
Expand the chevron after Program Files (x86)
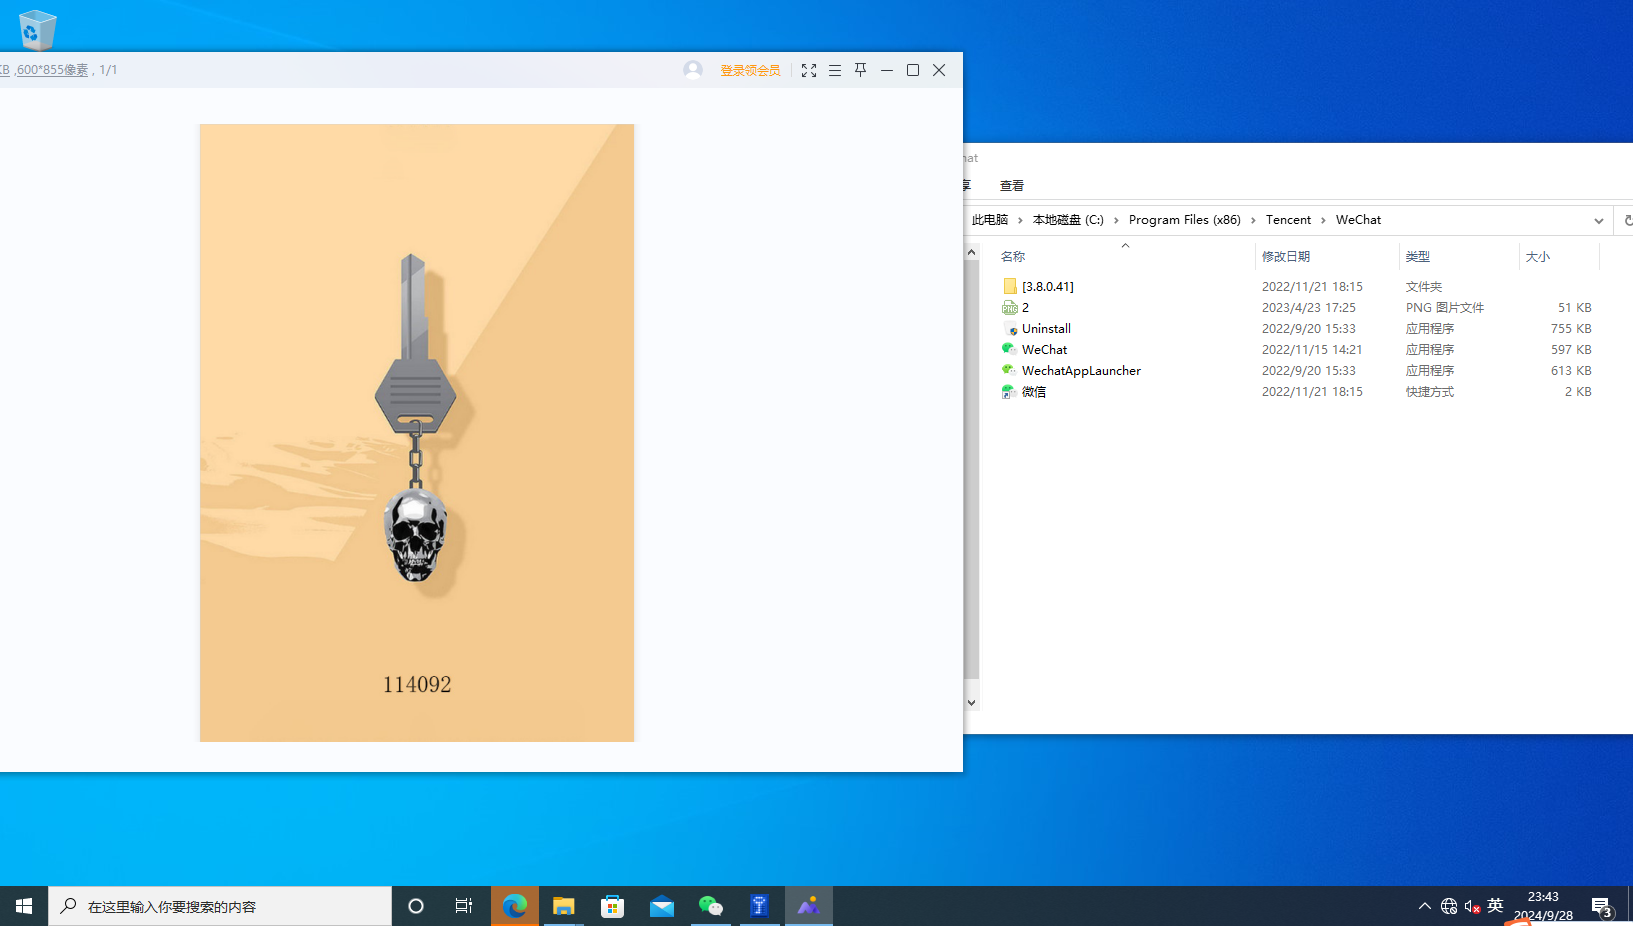click(1253, 220)
